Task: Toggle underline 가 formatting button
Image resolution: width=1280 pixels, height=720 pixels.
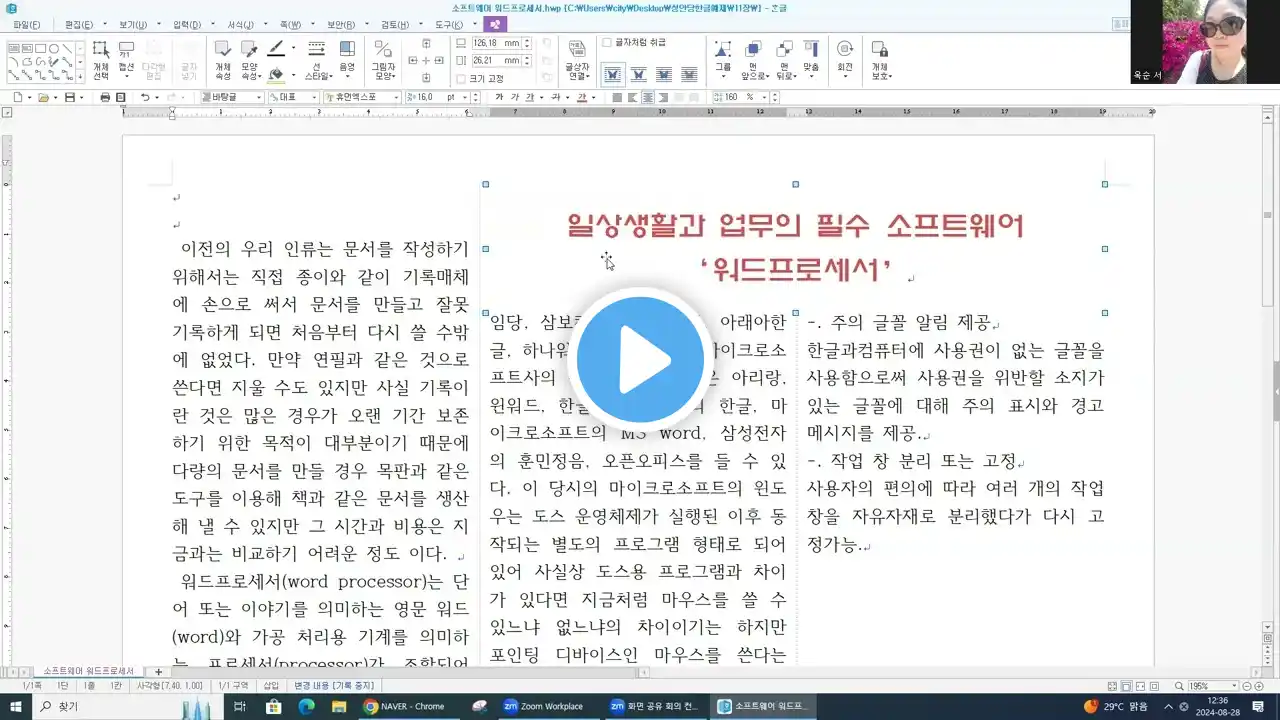Action: [x=531, y=97]
